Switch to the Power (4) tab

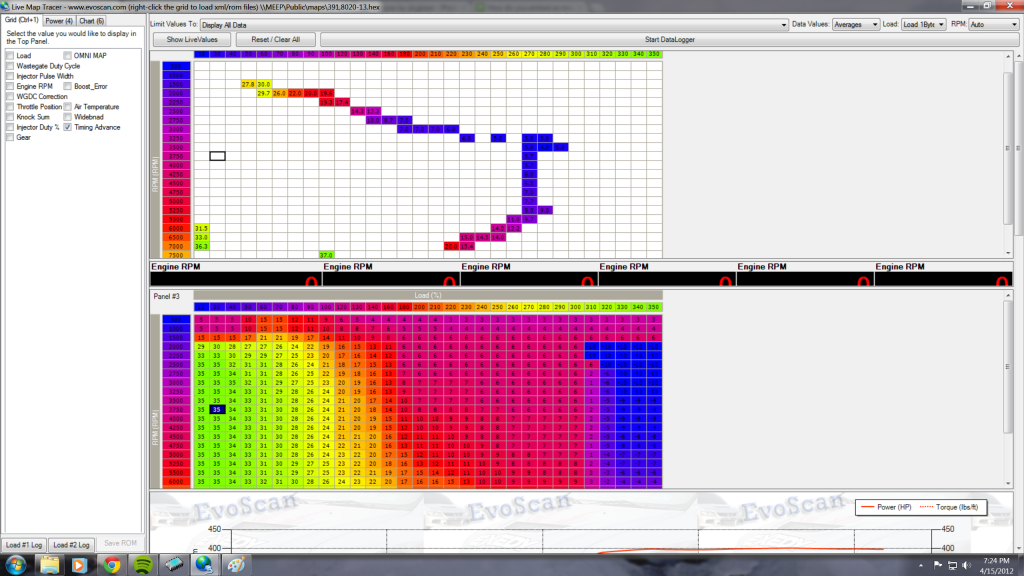pyautogui.click(x=59, y=21)
